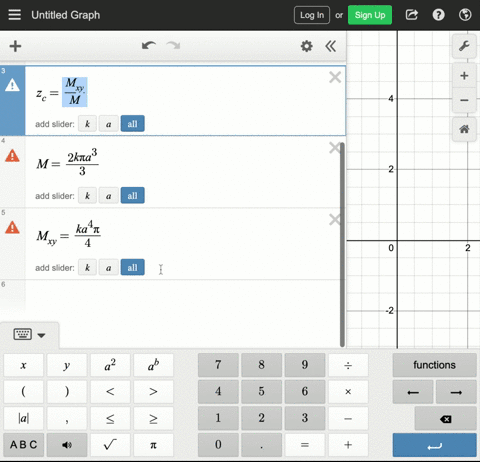Tap the divide key
The height and width of the screenshot is (462, 480).
348,365
